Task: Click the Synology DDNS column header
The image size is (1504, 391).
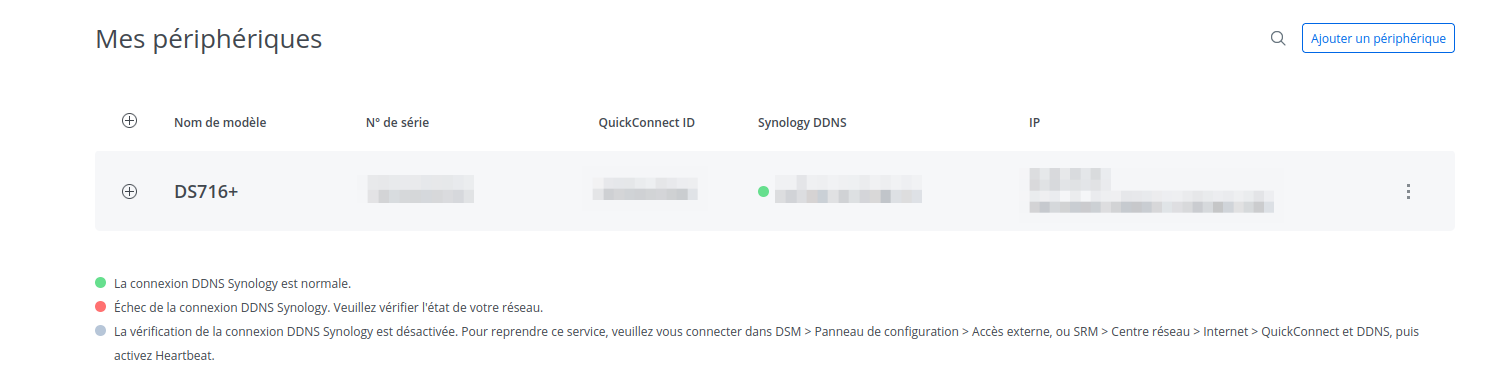Action: pyautogui.click(x=802, y=123)
